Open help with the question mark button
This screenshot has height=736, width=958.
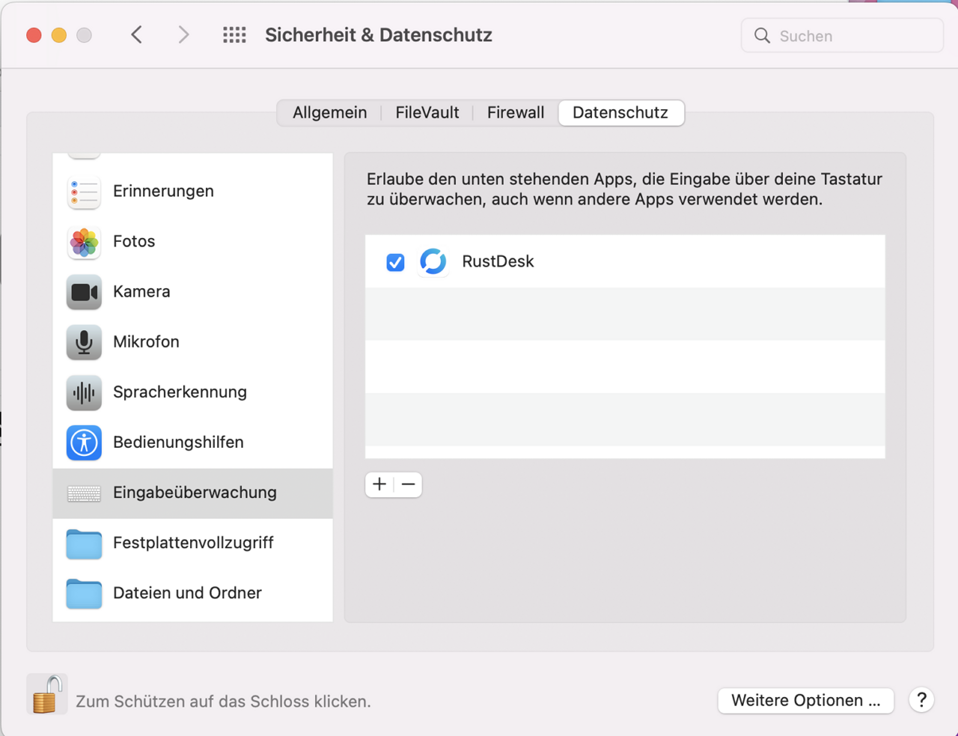coord(921,700)
